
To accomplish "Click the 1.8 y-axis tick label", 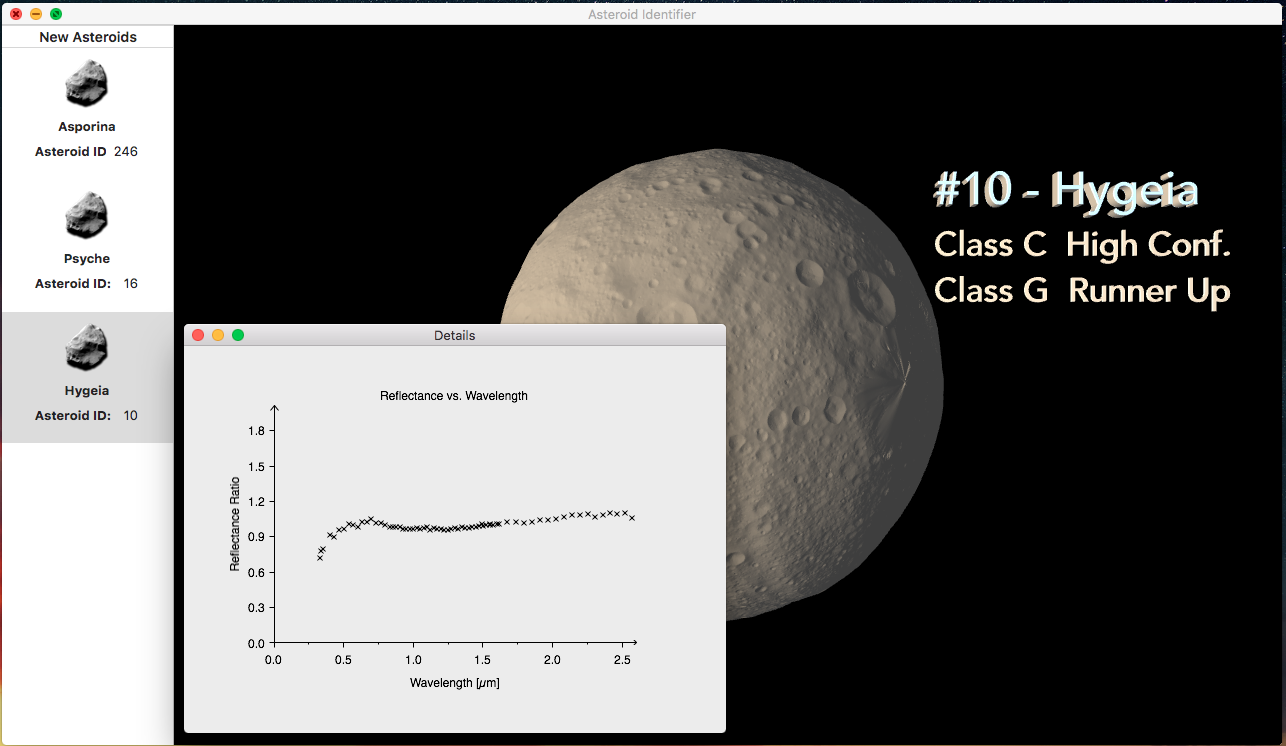I will pos(256,431).
